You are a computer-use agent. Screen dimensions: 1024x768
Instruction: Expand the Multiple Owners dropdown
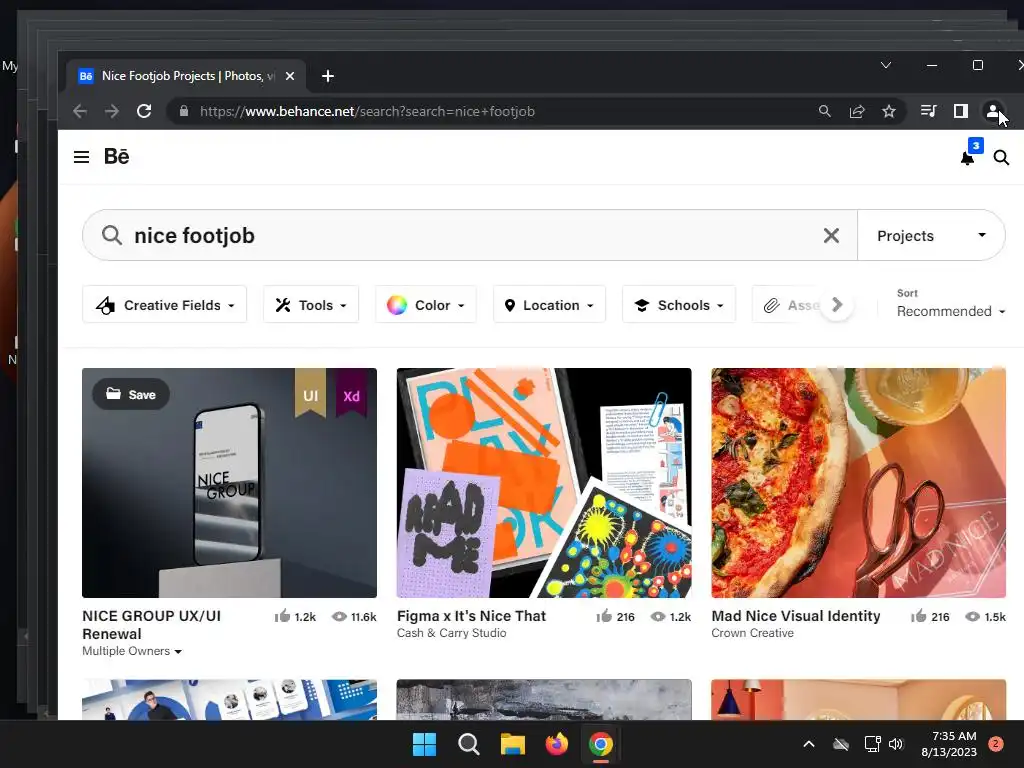tap(132, 651)
